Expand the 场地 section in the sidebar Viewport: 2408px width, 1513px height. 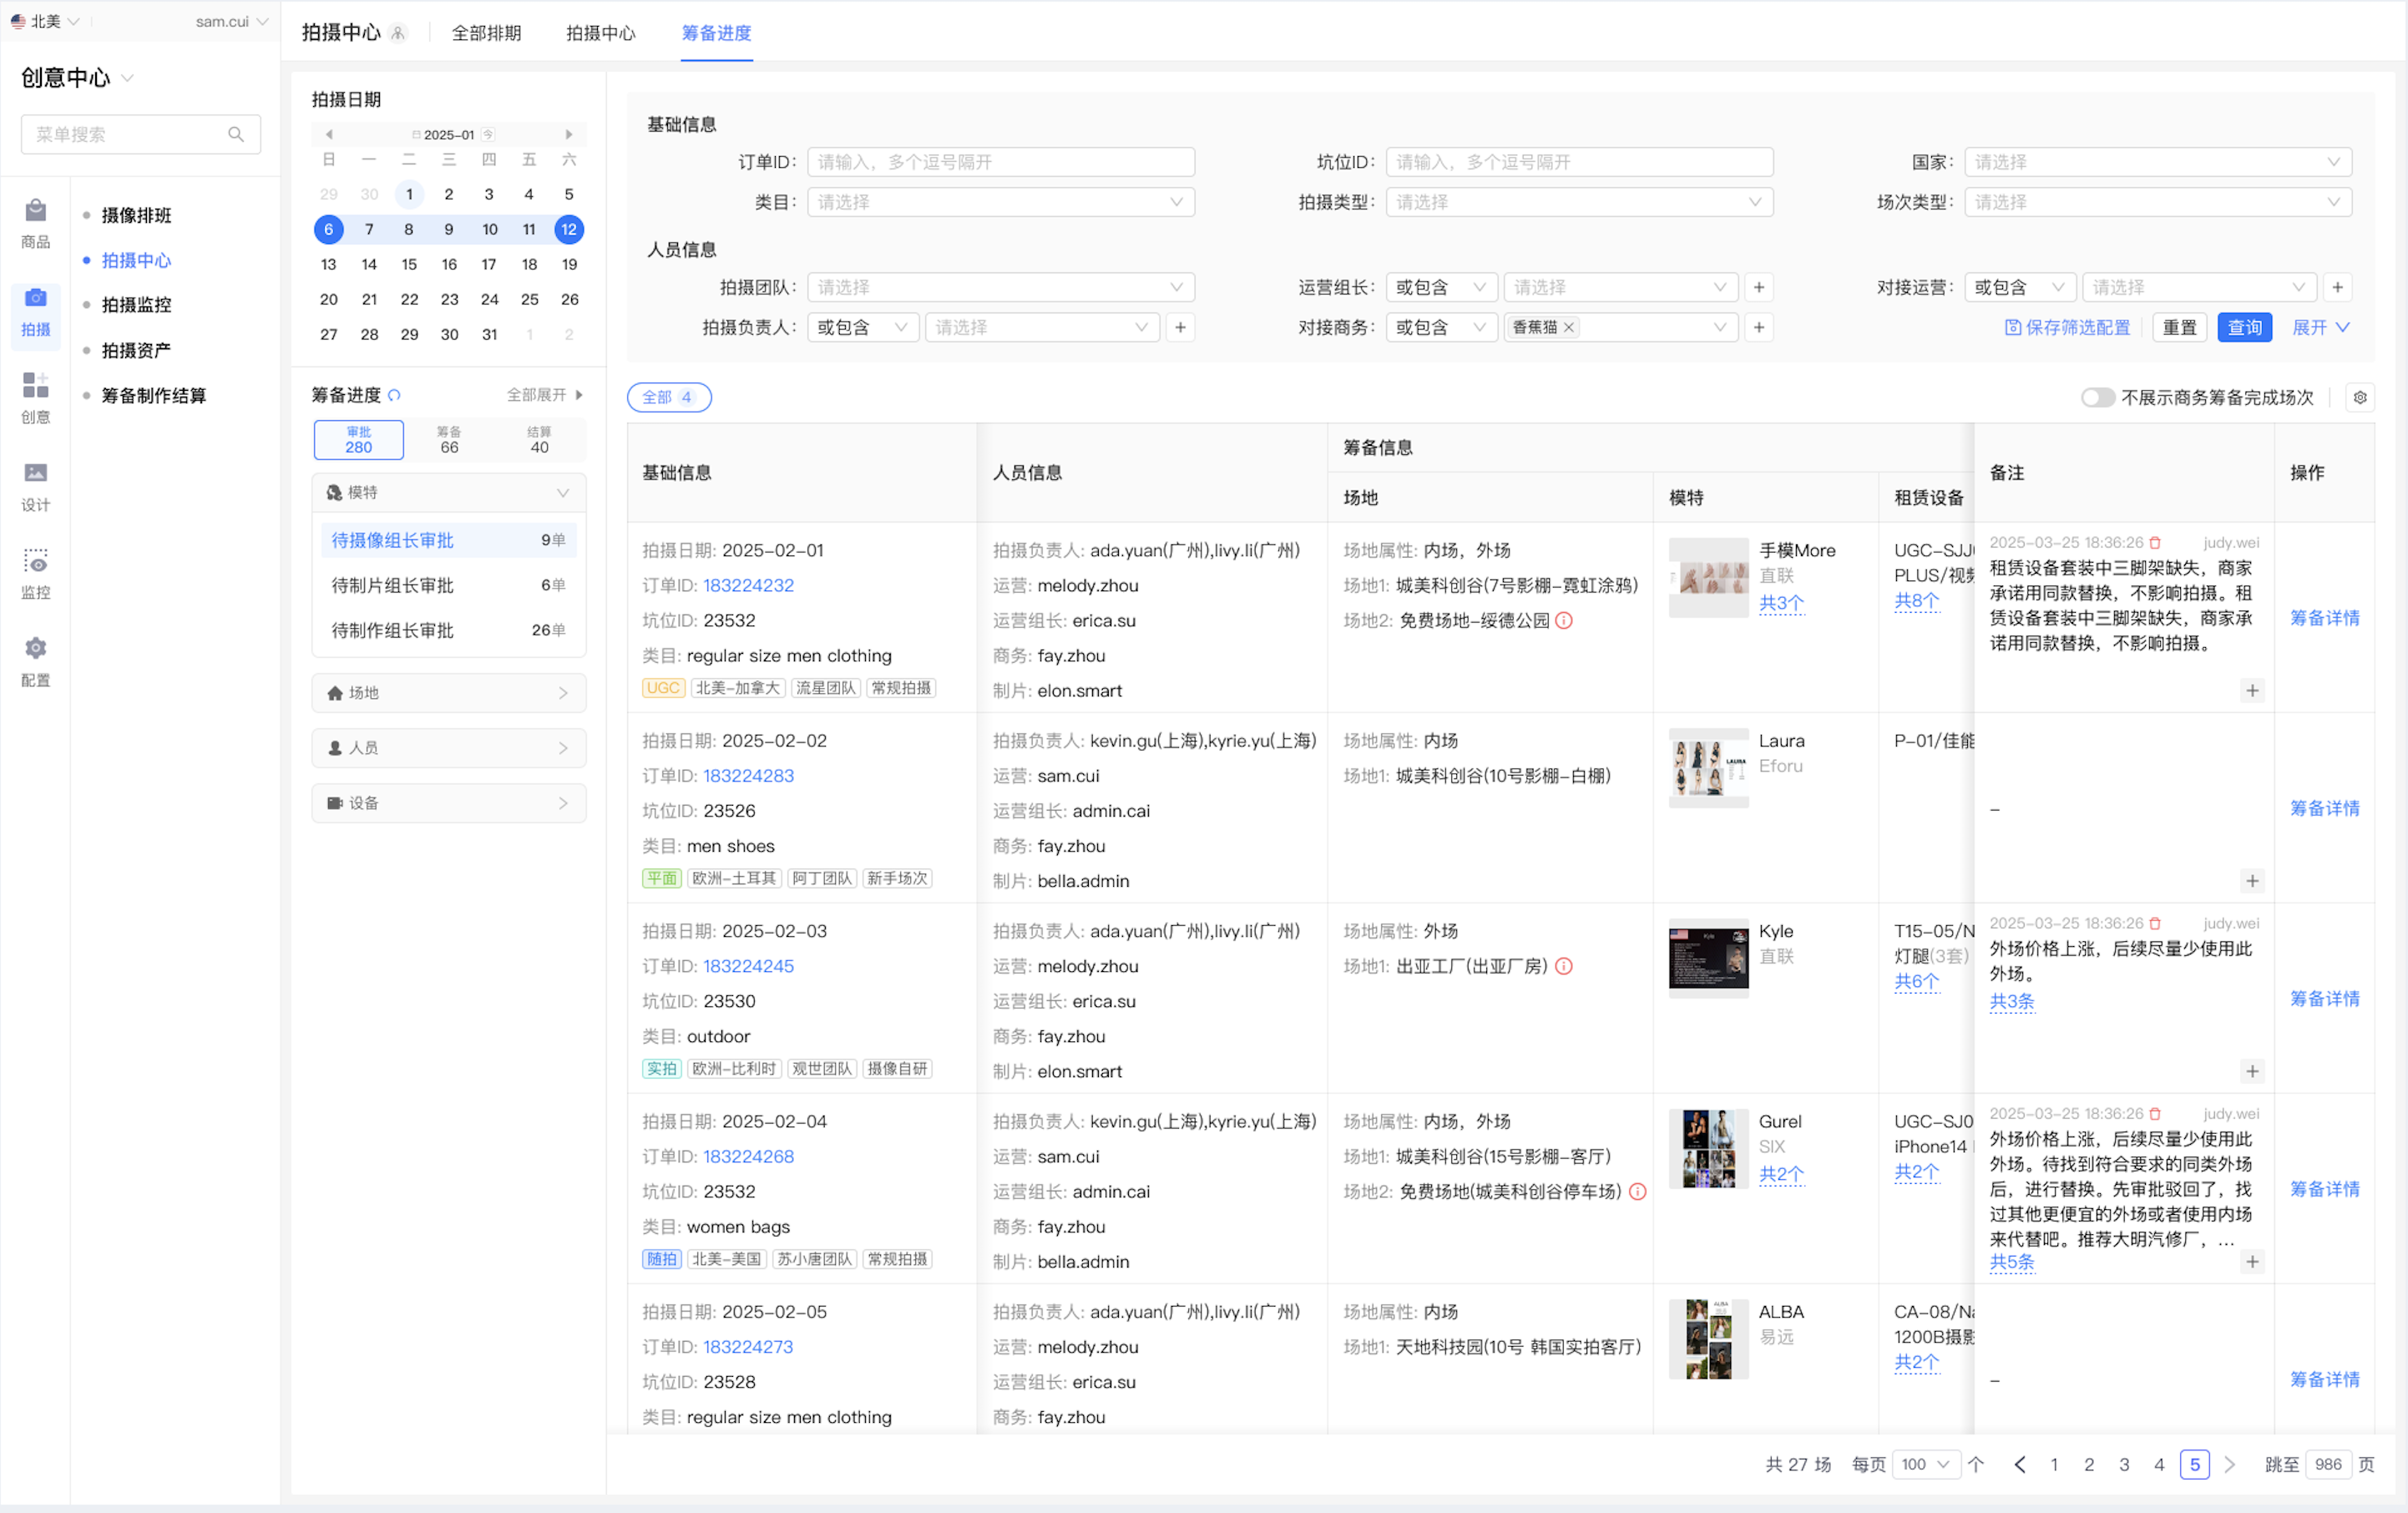(x=448, y=693)
